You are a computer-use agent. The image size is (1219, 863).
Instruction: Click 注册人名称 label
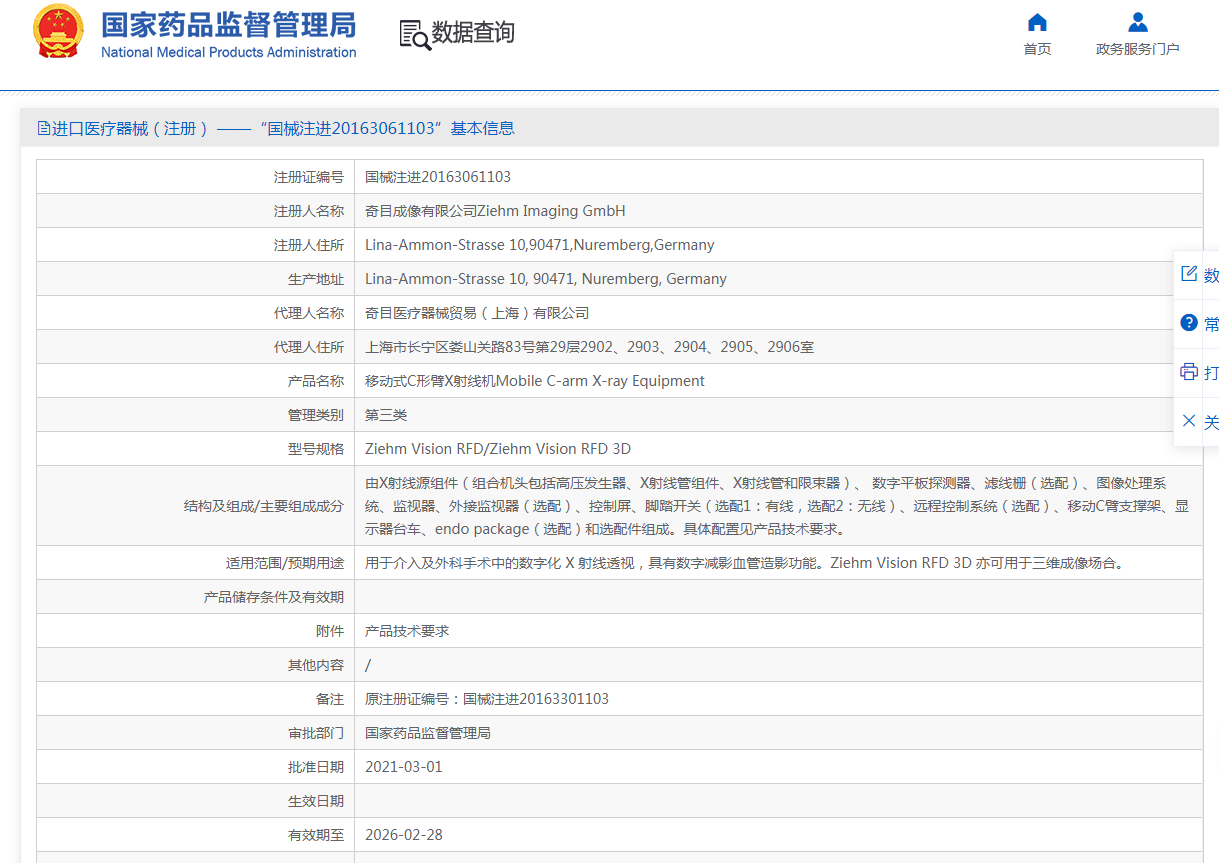tap(309, 211)
